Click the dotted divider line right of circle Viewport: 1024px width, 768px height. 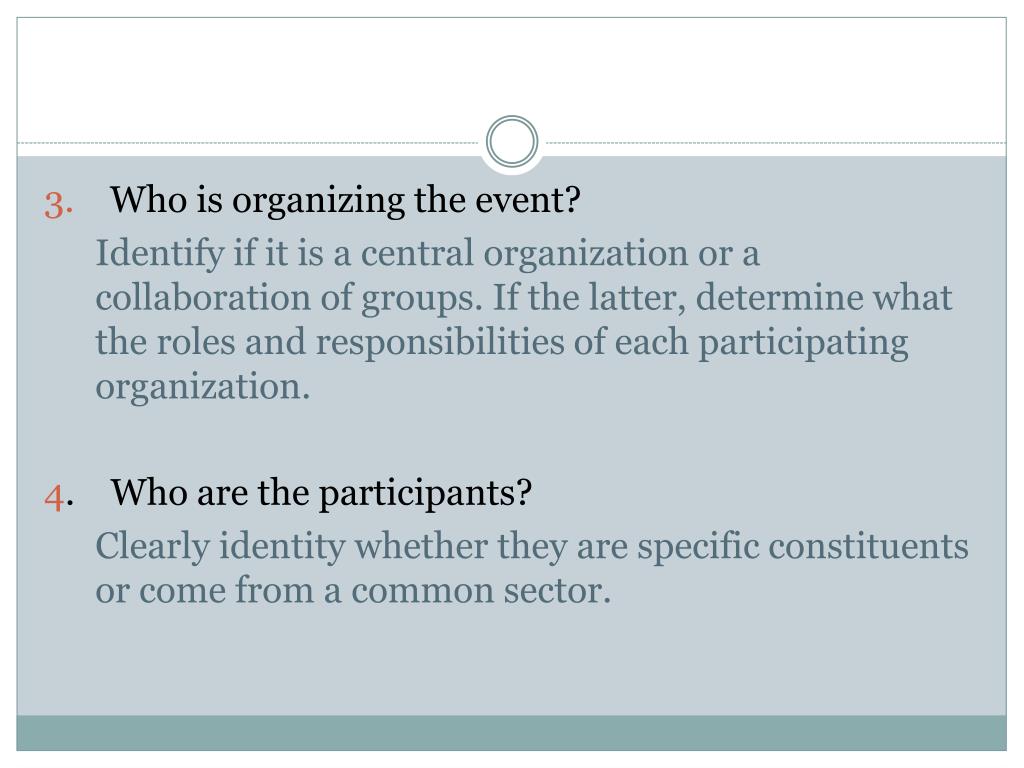pyautogui.click(x=776, y=142)
